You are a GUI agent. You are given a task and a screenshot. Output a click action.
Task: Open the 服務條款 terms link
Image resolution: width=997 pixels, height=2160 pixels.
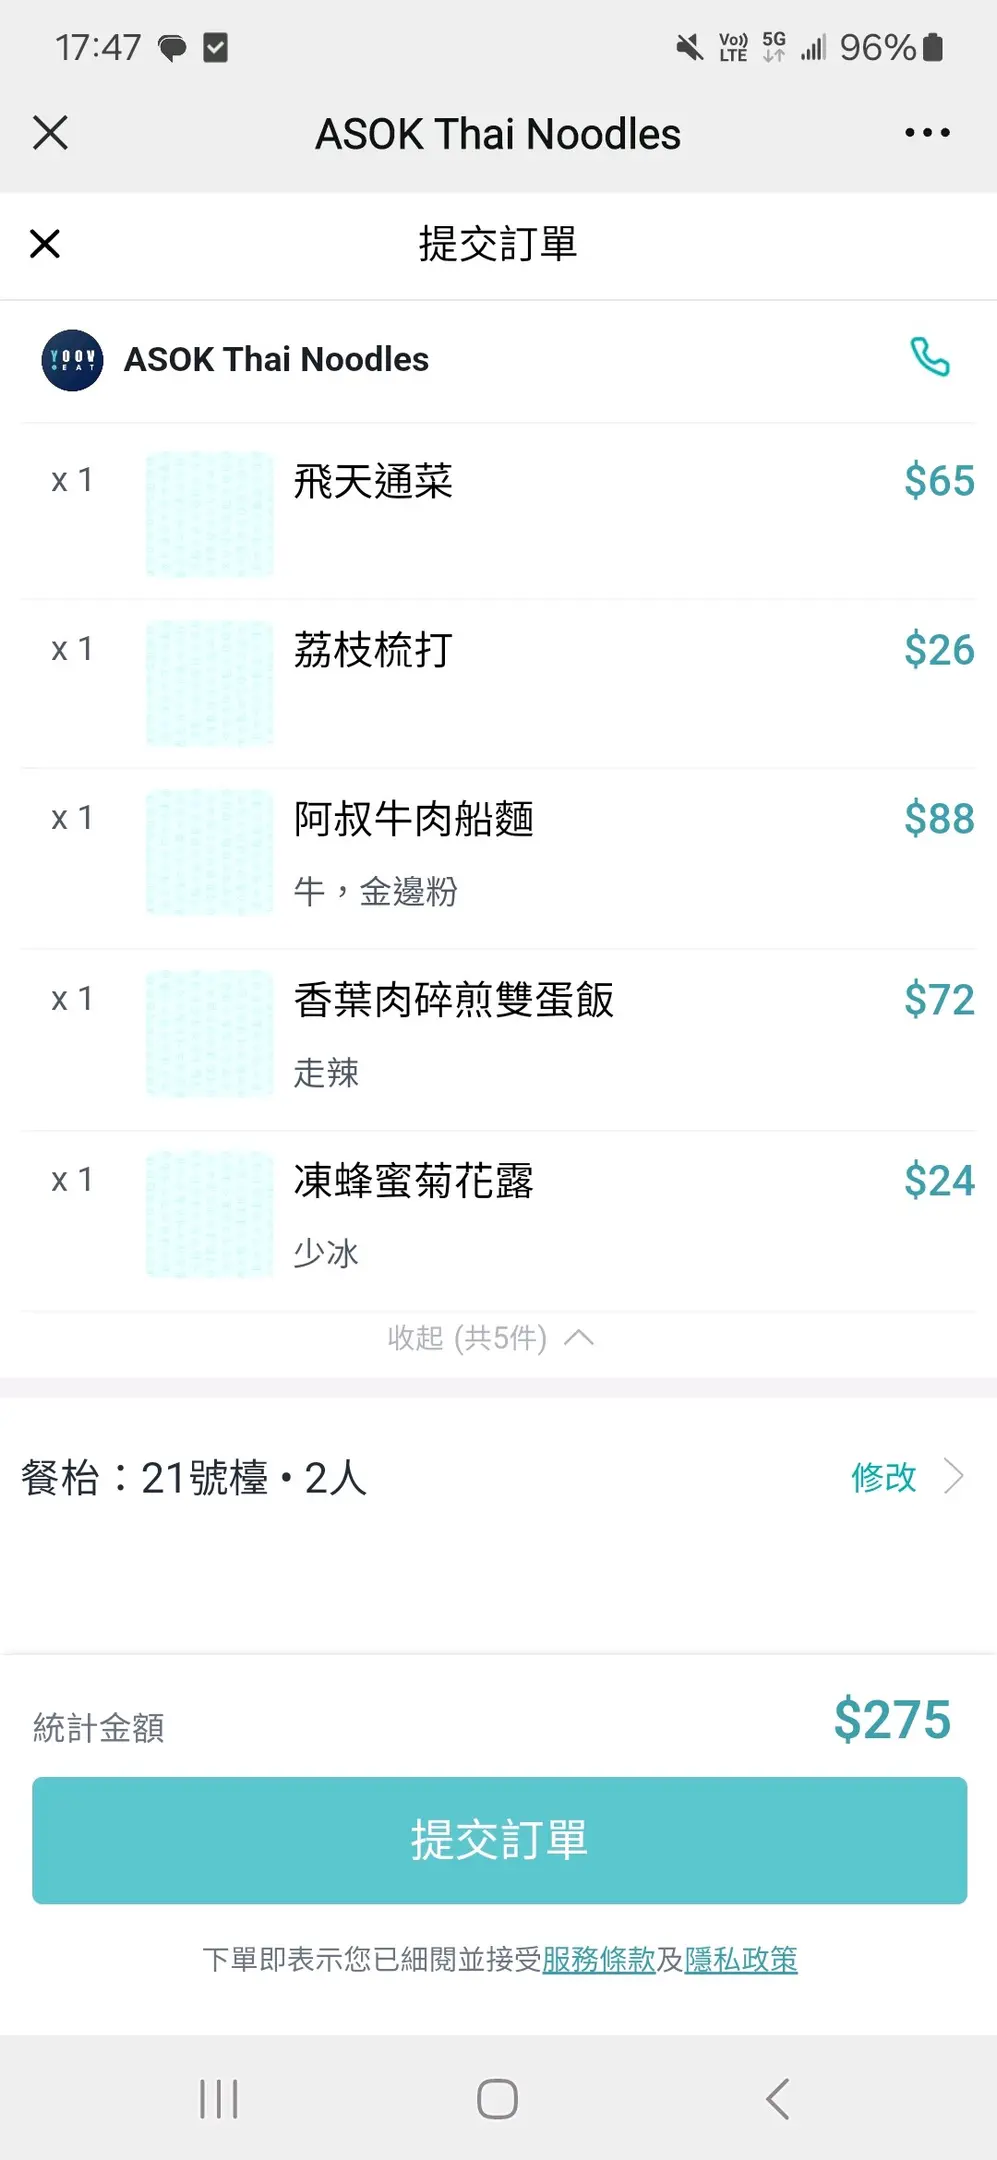point(598,1959)
